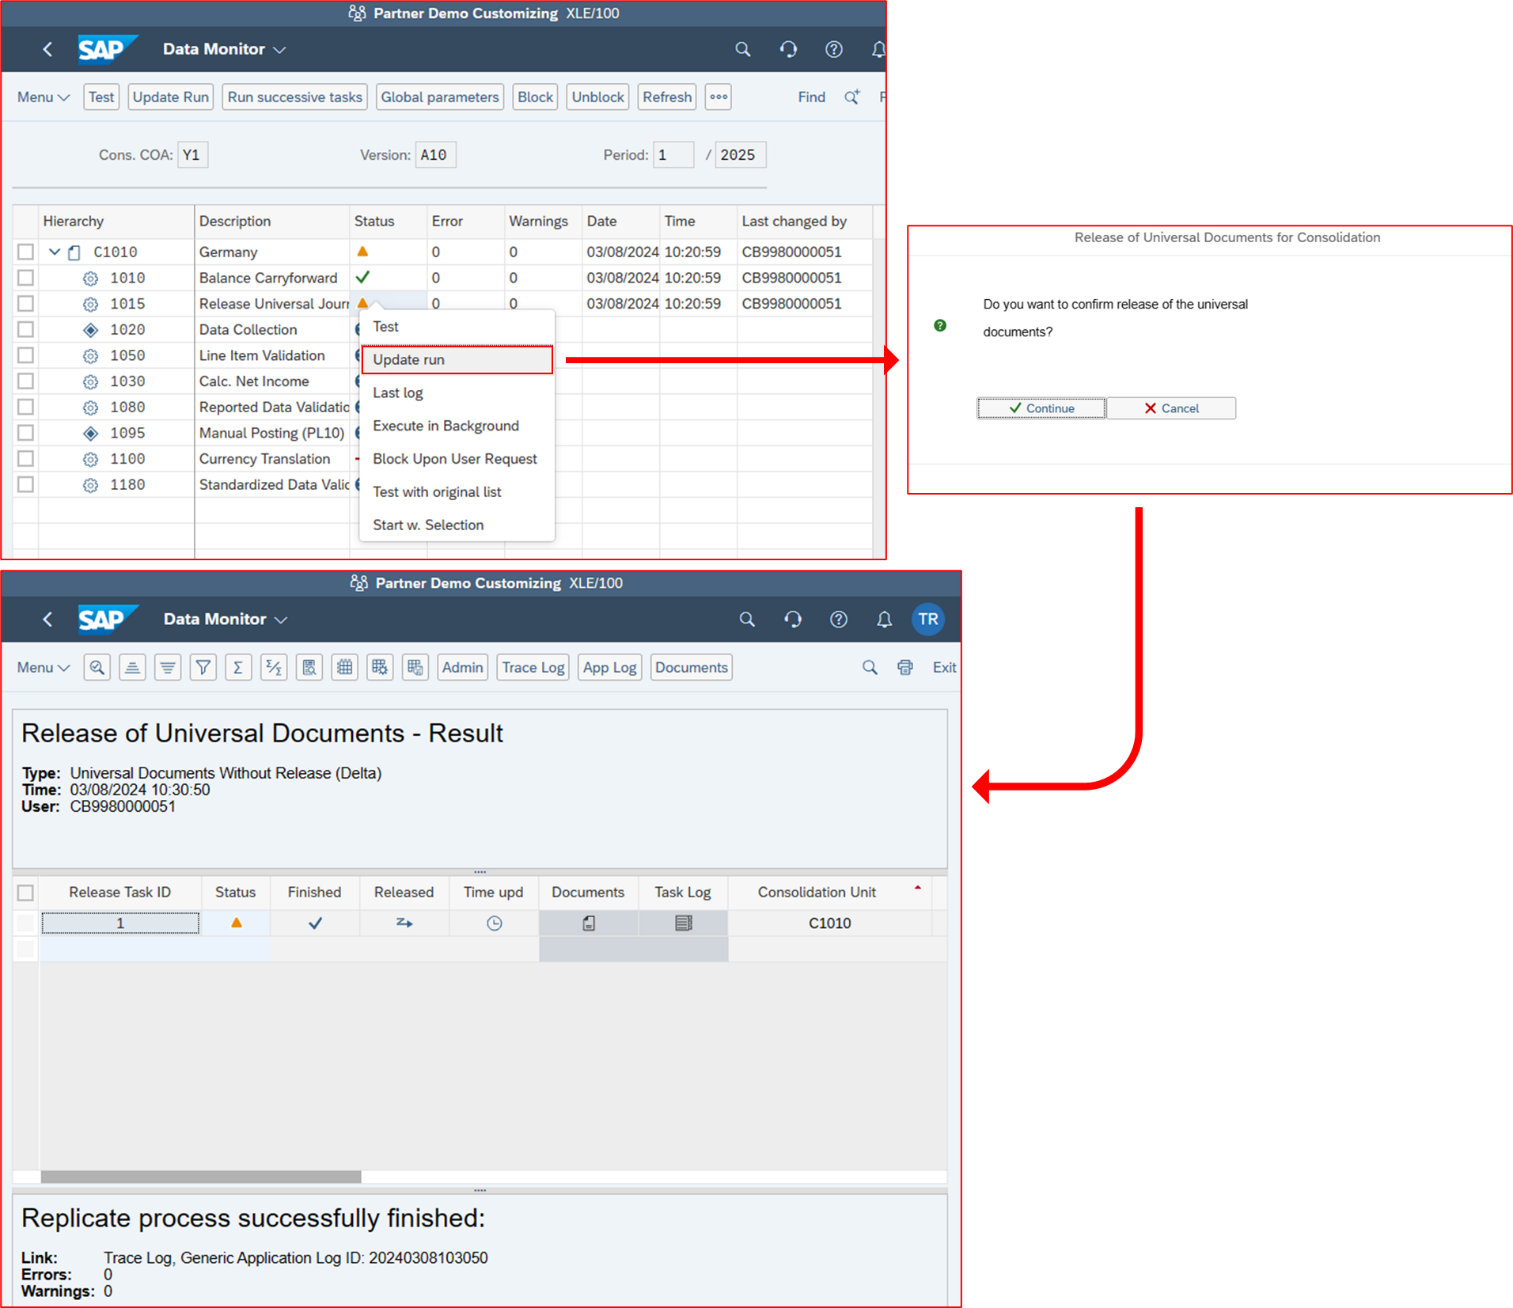The image size is (1513, 1308).
Task: Click sort ascending icon in Result toolbar
Action: coord(132,667)
